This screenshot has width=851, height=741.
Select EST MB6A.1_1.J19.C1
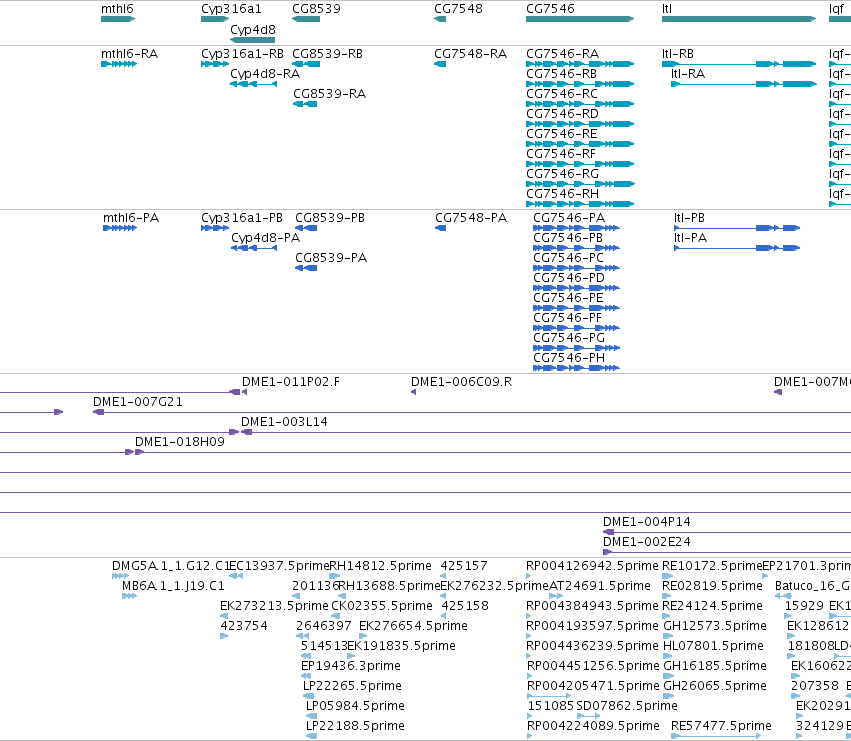[x=129, y=596]
